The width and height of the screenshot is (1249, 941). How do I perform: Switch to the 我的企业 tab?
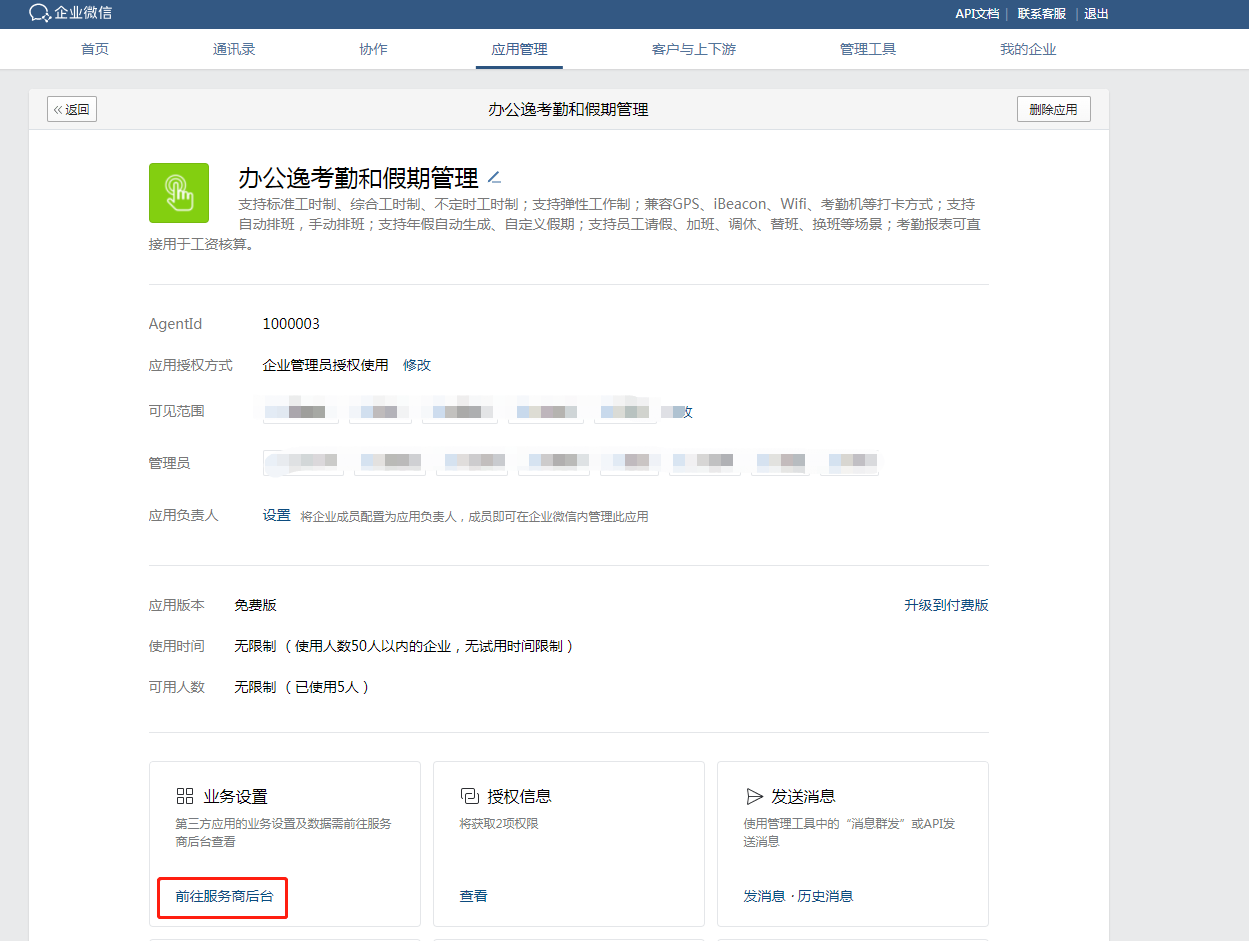[1028, 49]
